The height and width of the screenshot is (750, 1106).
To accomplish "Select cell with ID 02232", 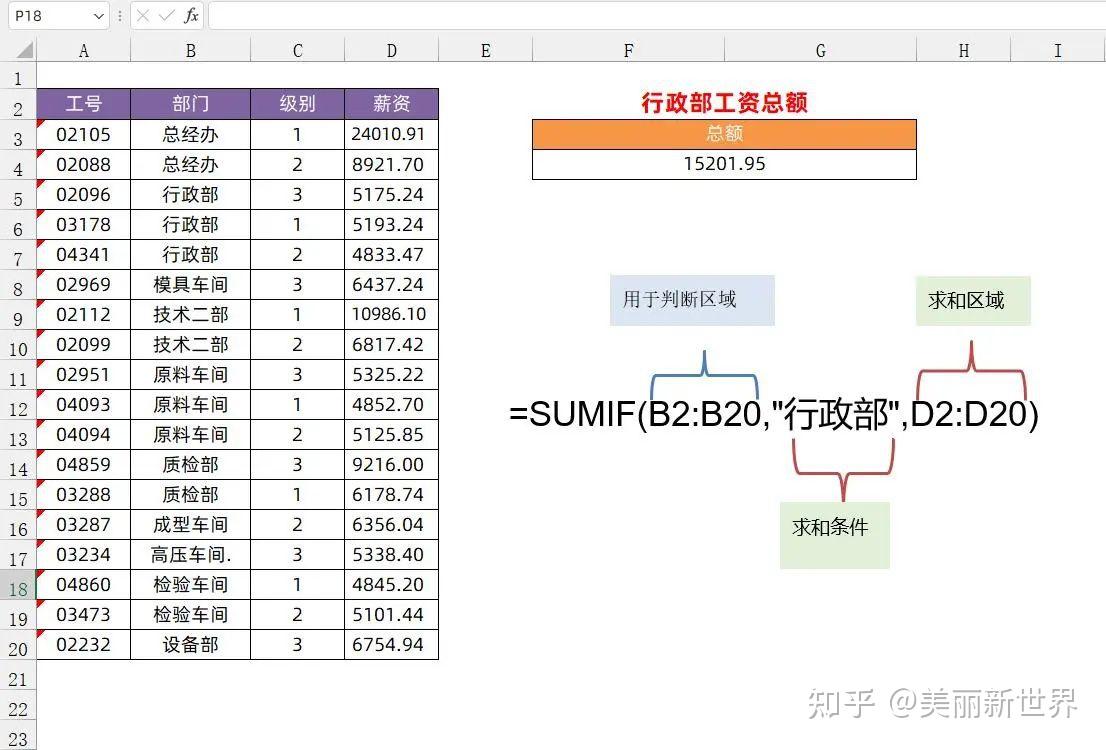I will 83,644.
